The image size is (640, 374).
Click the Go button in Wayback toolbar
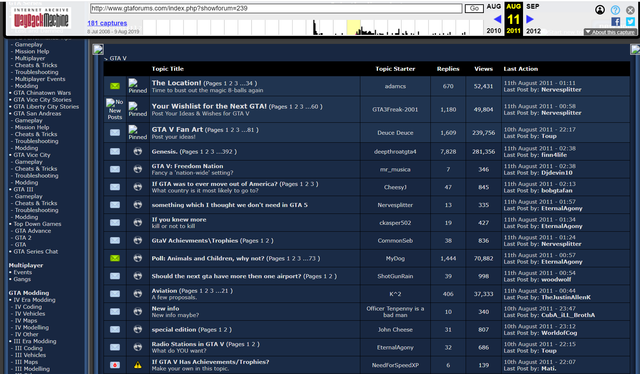tap(474, 8)
